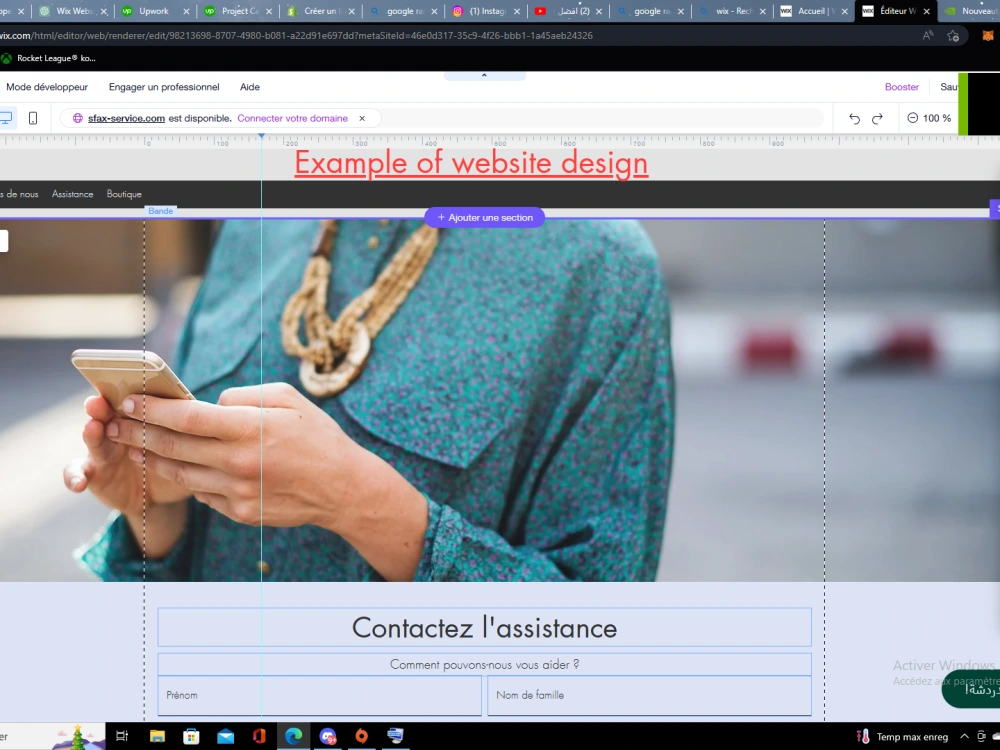Viewport: 1000px width, 750px height.
Task: Click the add to favorites star icon
Action: [x=953, y=36]
